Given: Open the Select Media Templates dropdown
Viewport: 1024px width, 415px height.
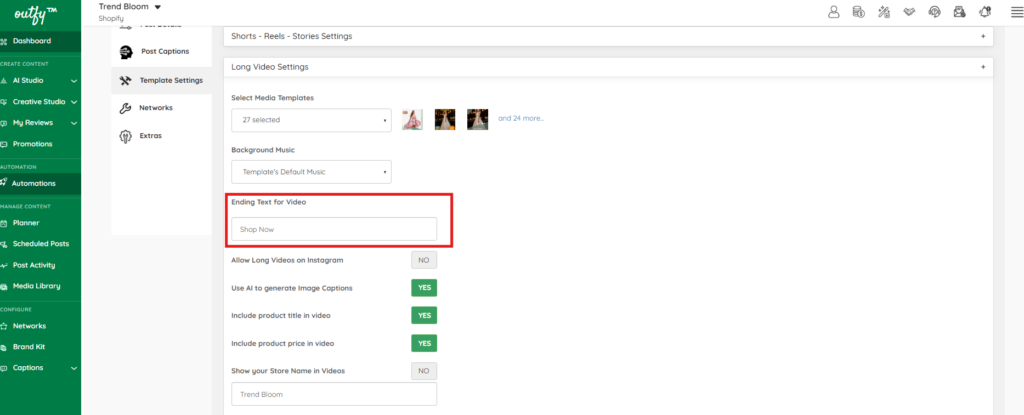Looking at the screenshot, I should click(x=312, y=120).
